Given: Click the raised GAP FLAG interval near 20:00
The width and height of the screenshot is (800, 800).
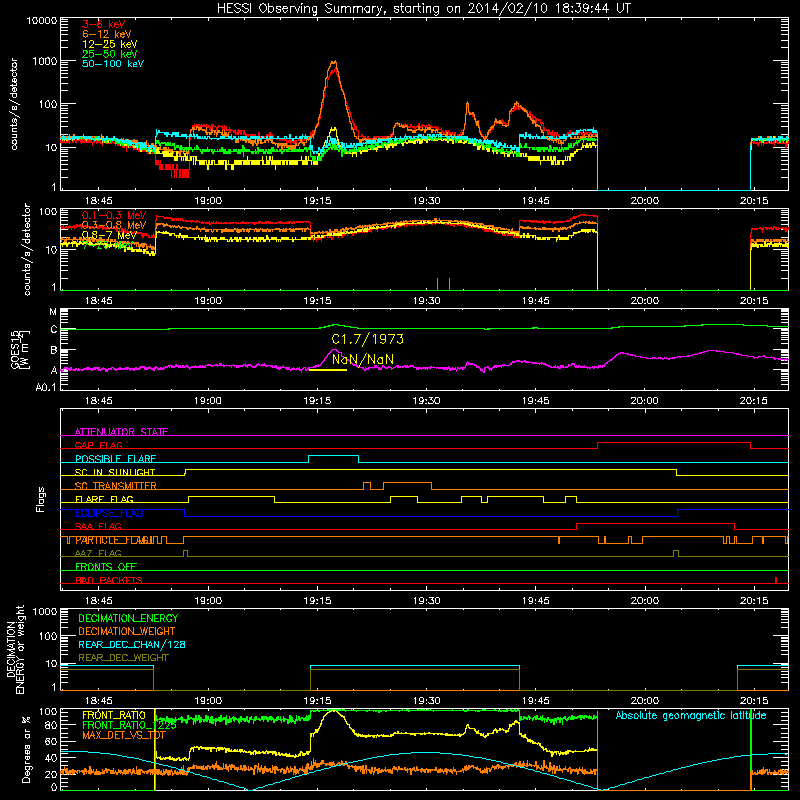Looking at the screenshot, I should coord(673,443).
